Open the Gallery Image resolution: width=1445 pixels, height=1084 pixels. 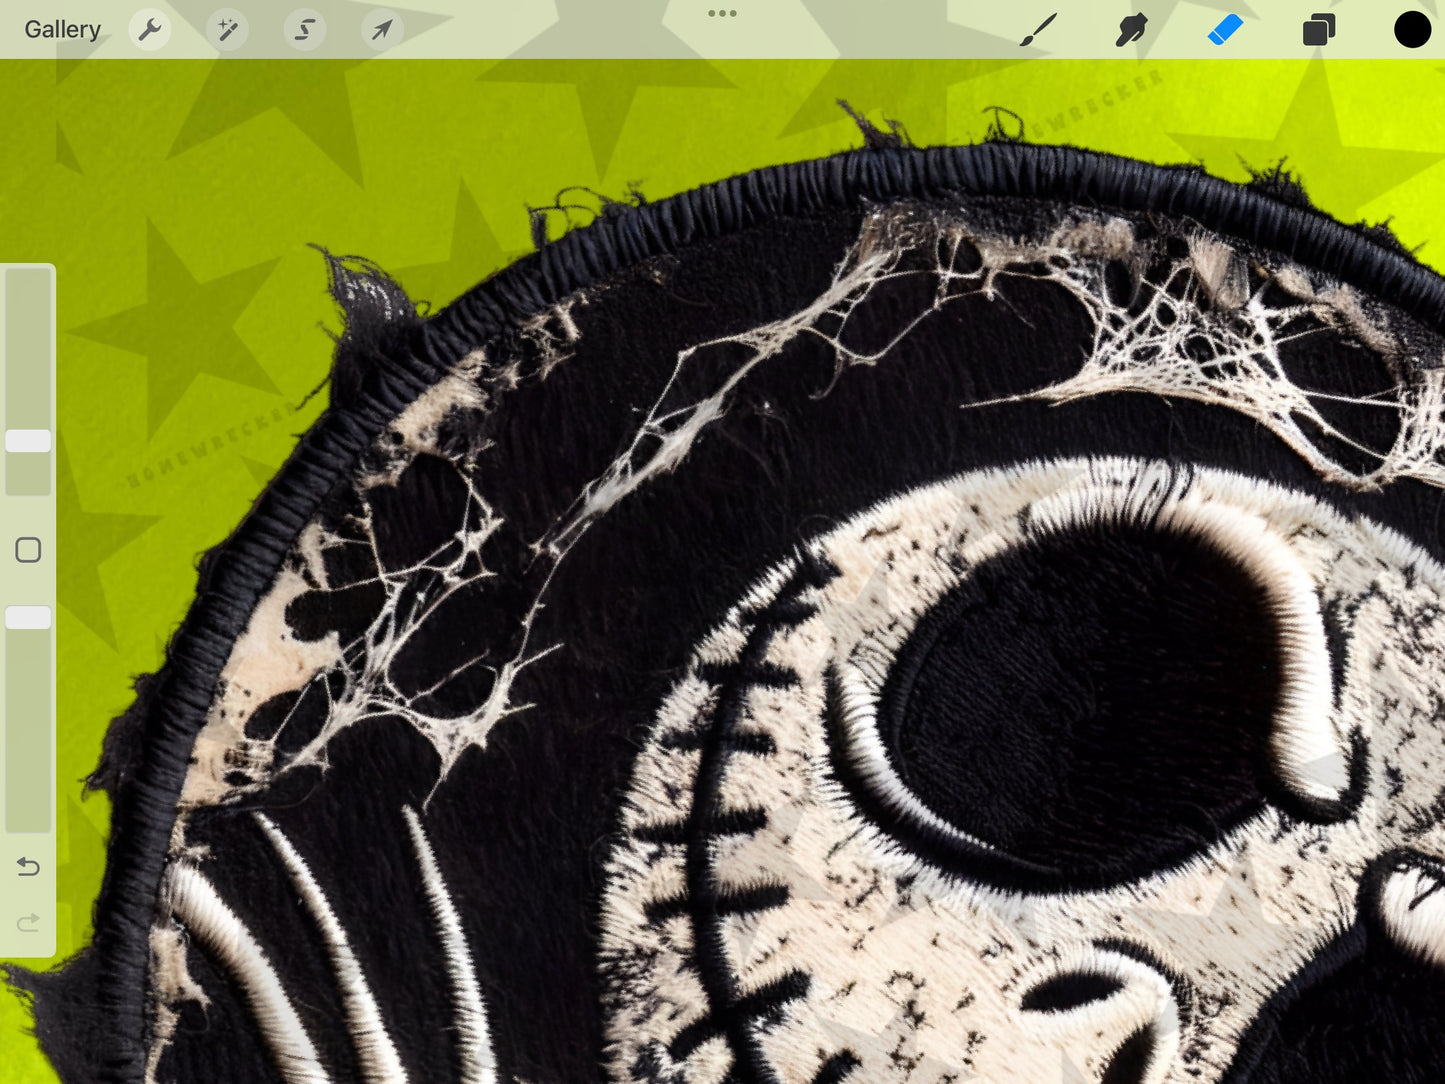pos(62,30)
